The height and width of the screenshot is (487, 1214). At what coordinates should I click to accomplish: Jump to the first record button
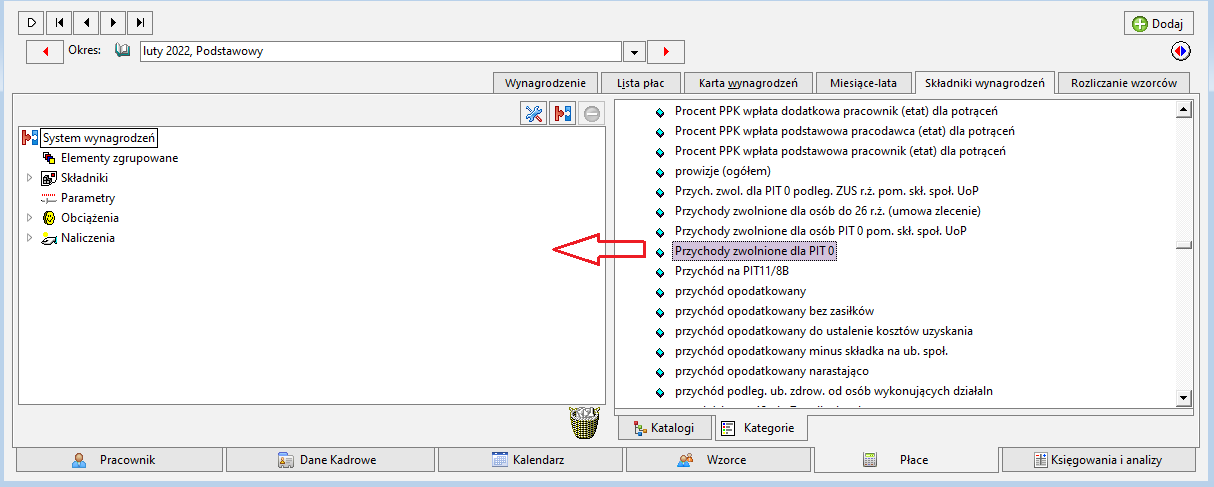[59, 21]
